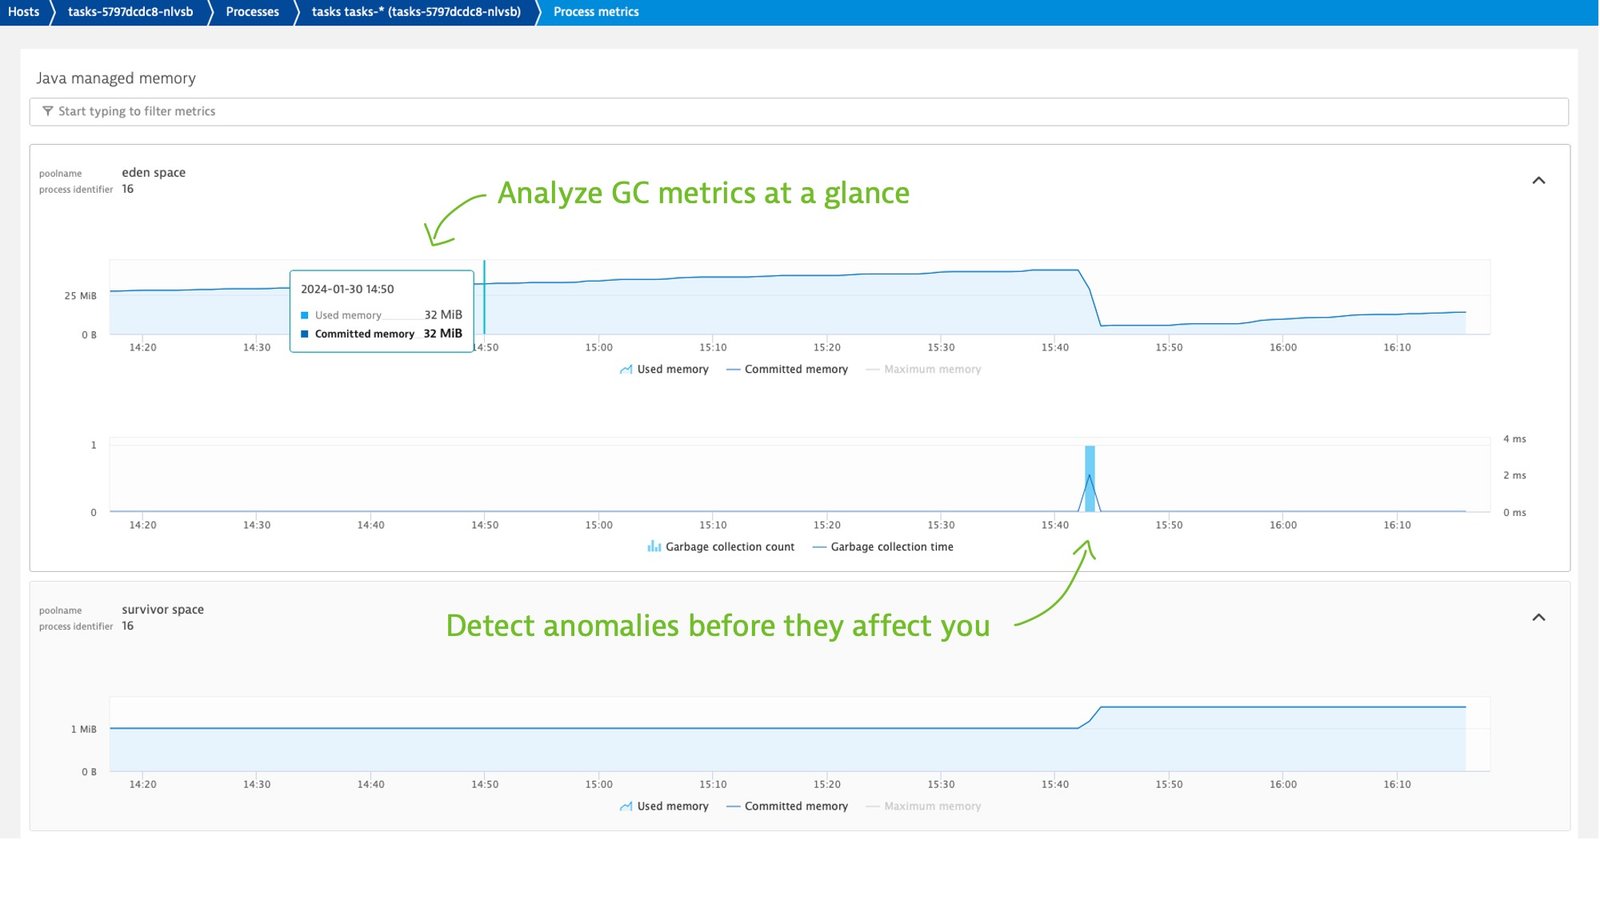Toggle Used memory legend in eden chart
Image resolution: width=1600 pixels, height=900 pixels.
664,370
